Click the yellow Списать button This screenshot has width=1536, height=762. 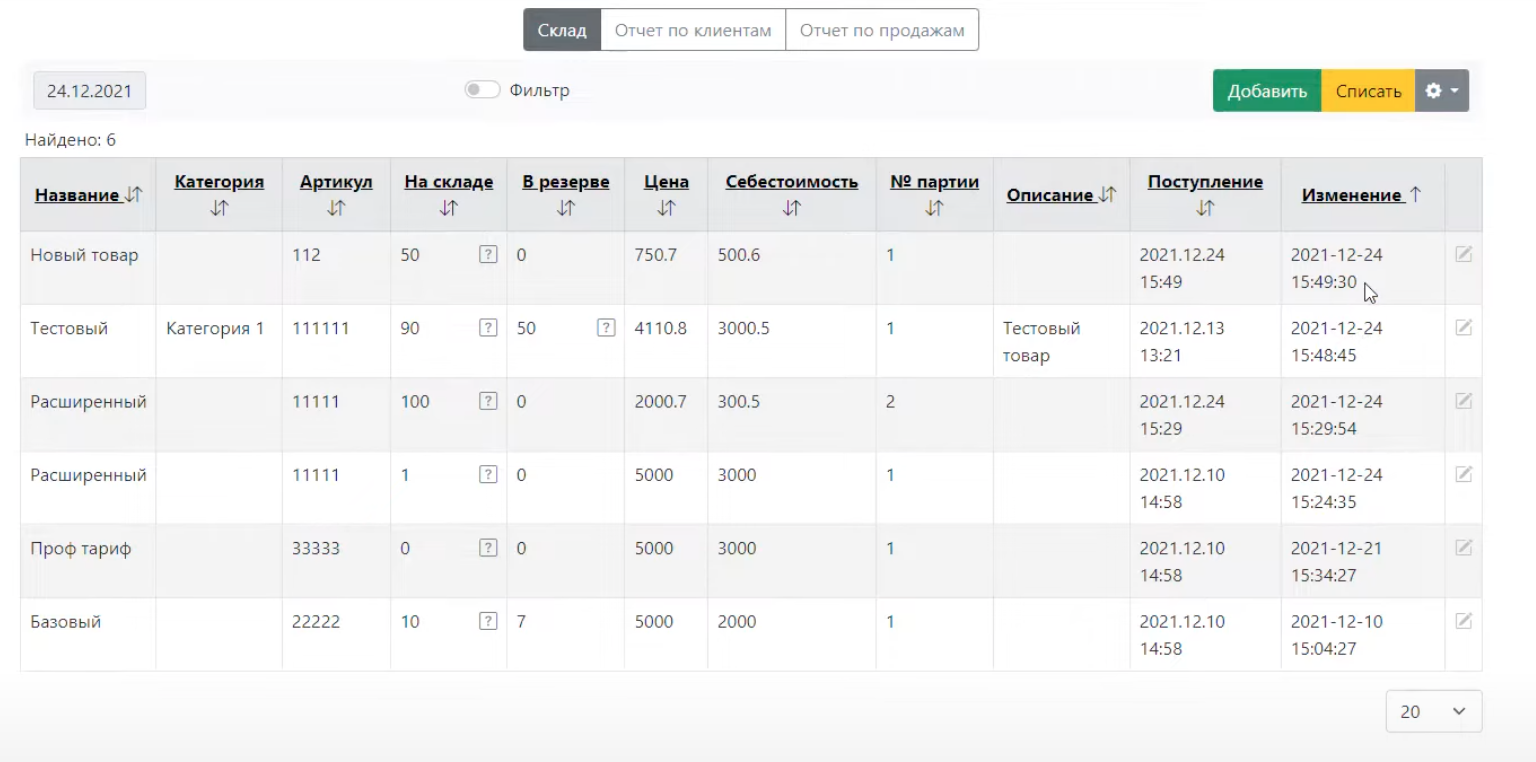click(1368, 91)
